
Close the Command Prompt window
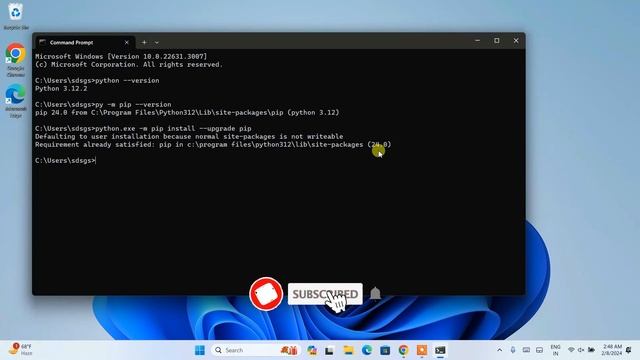point(516,41)
